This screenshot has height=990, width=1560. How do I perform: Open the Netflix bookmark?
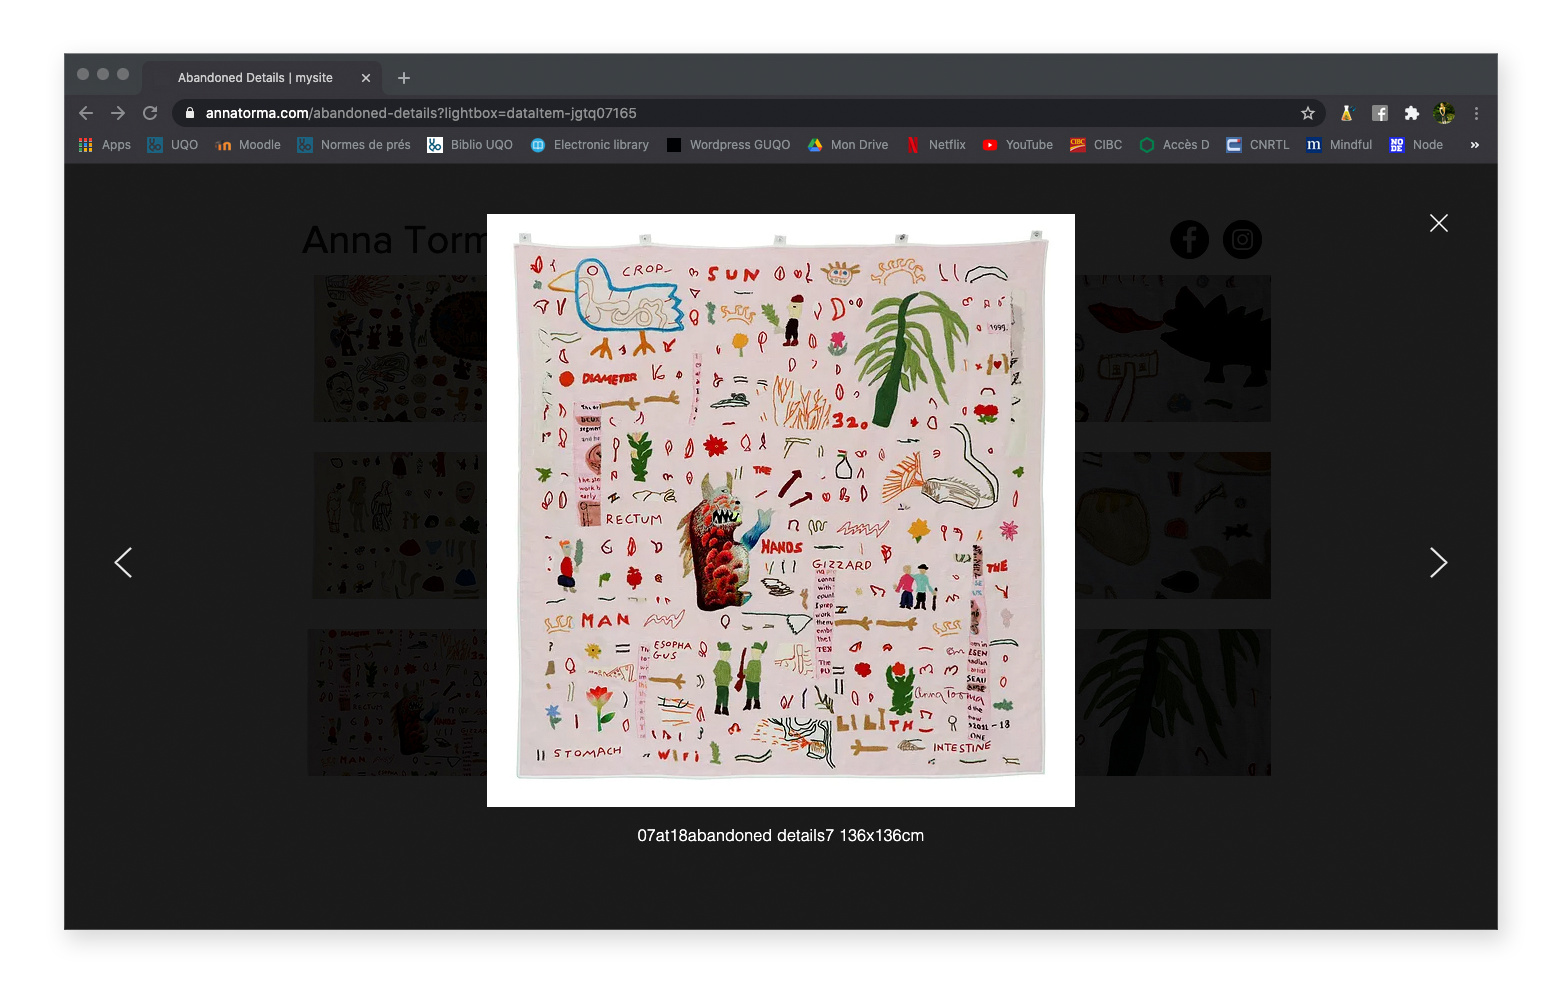[936, 145]
